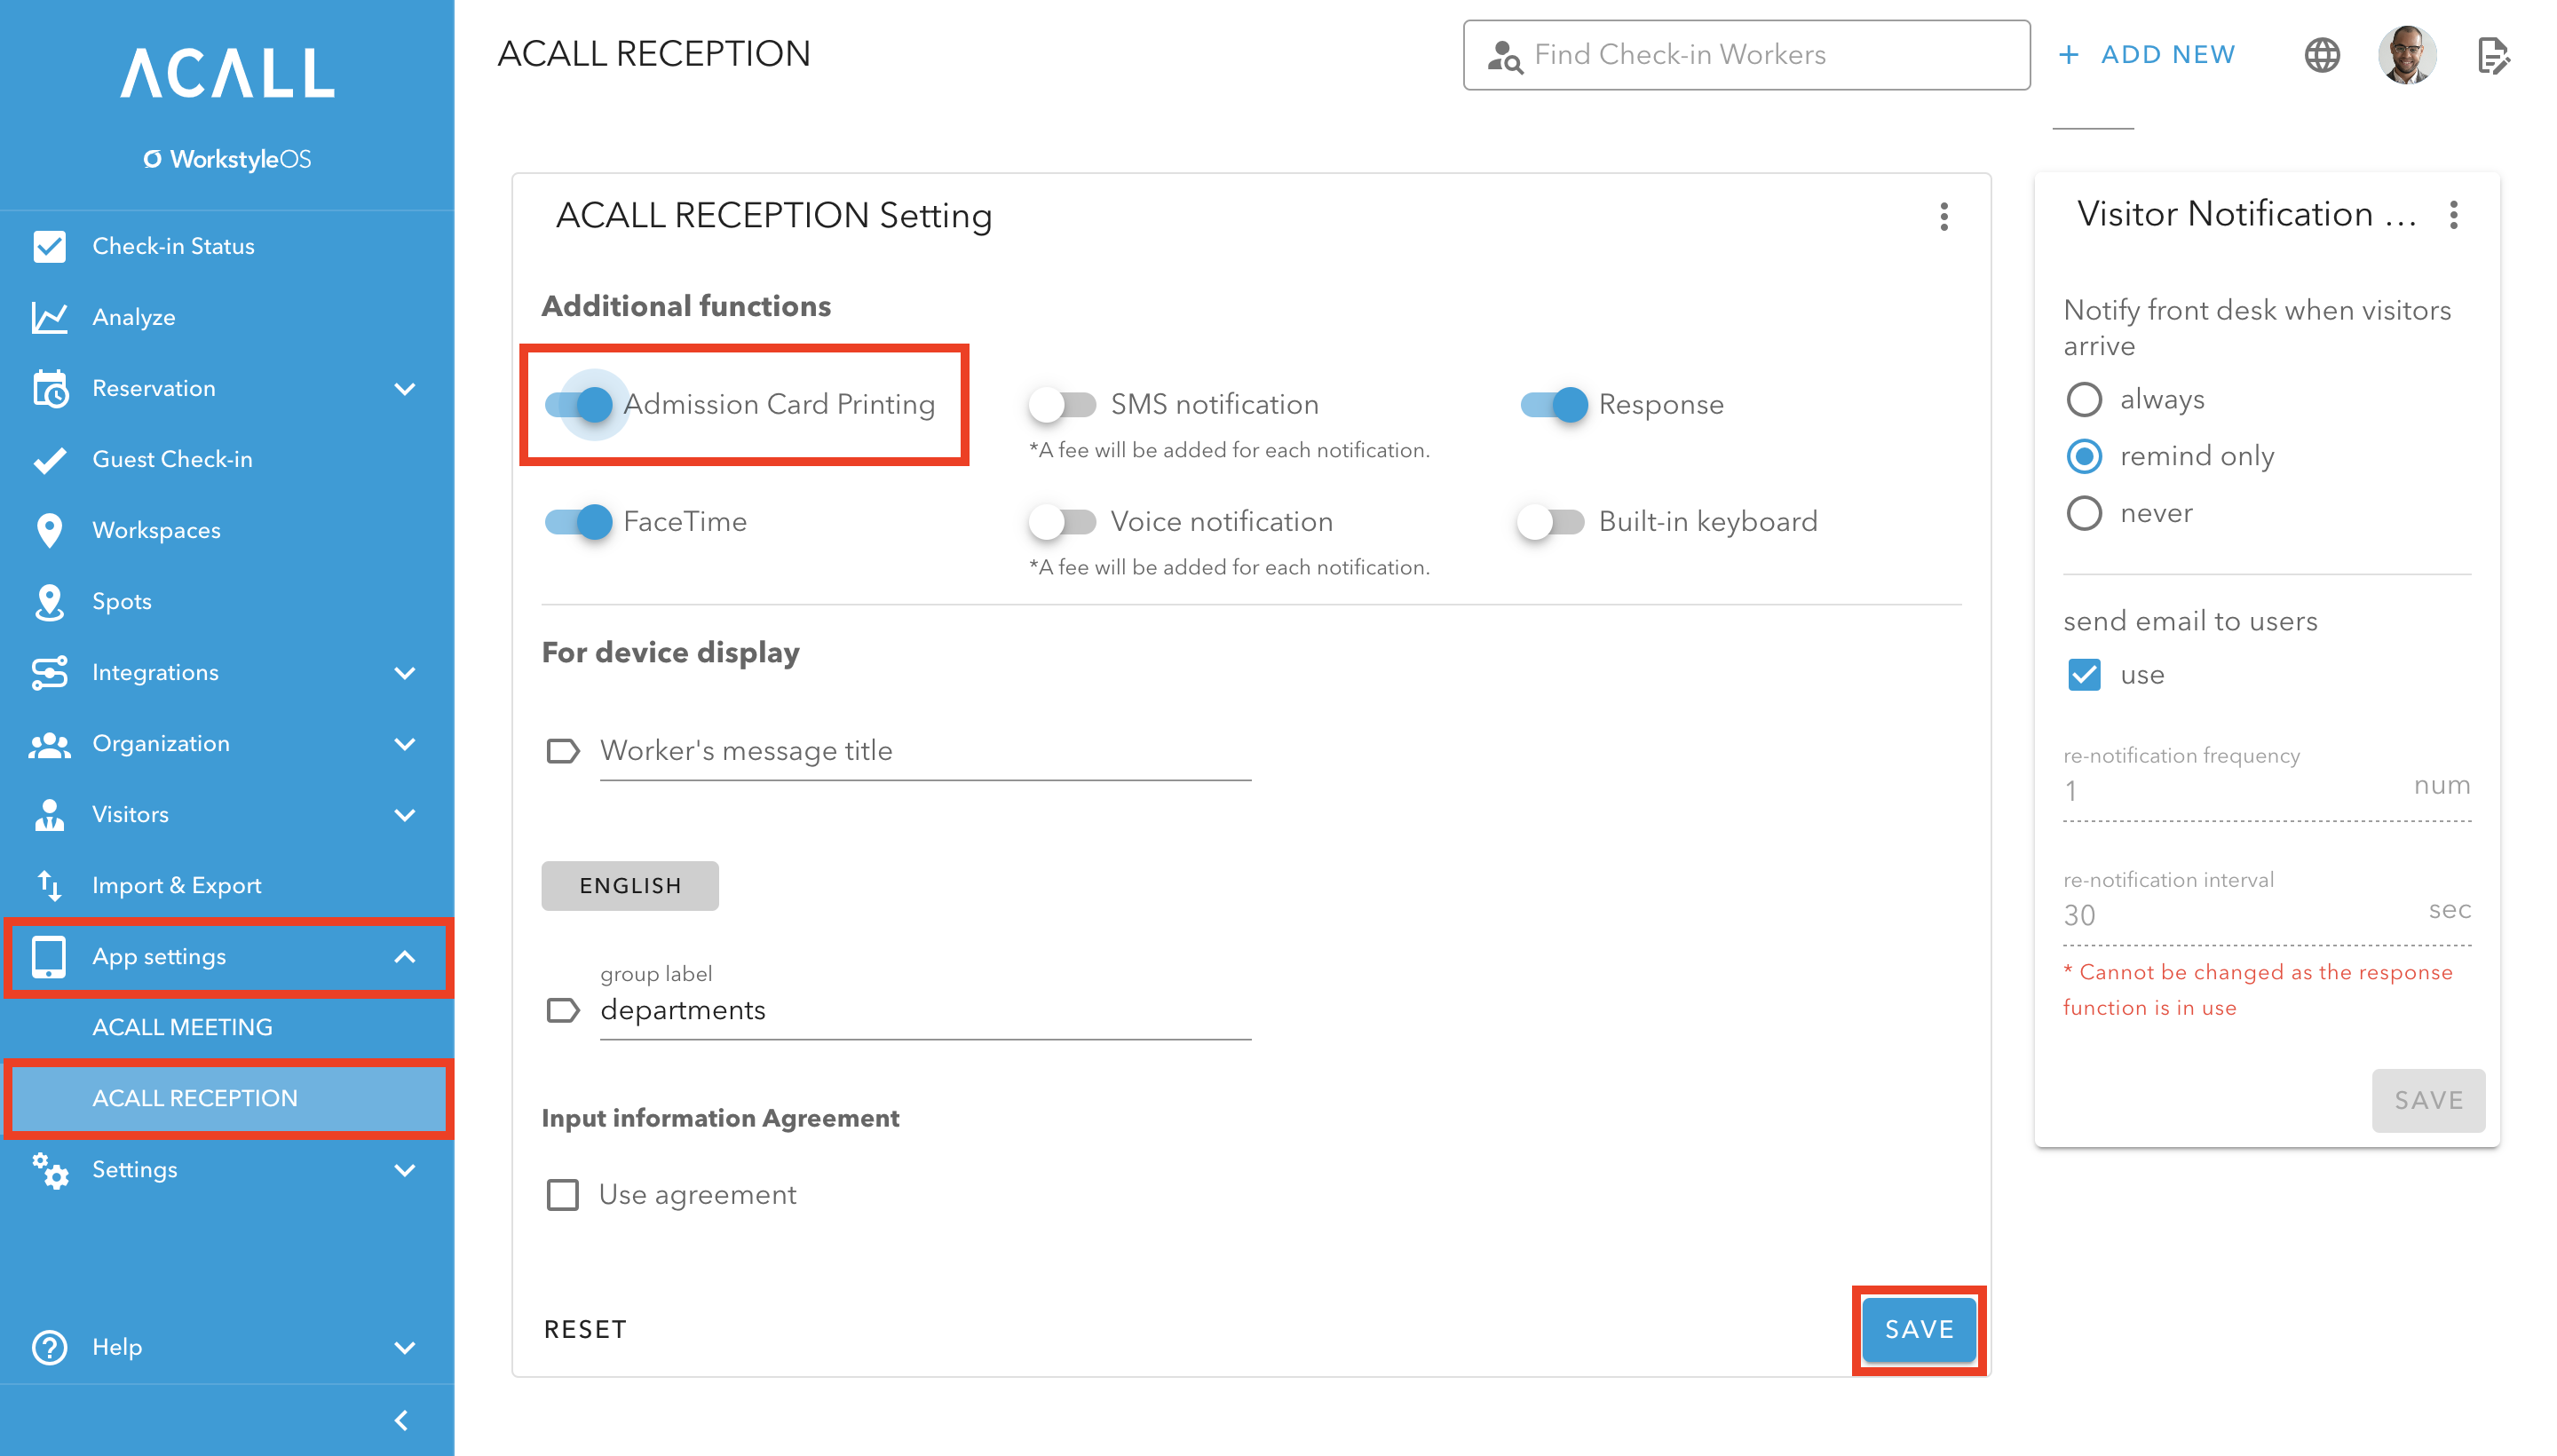This screenshot has height=1456, width=2557.
Task: Expand the Organization submenu chevron
Action: [404, 743]
